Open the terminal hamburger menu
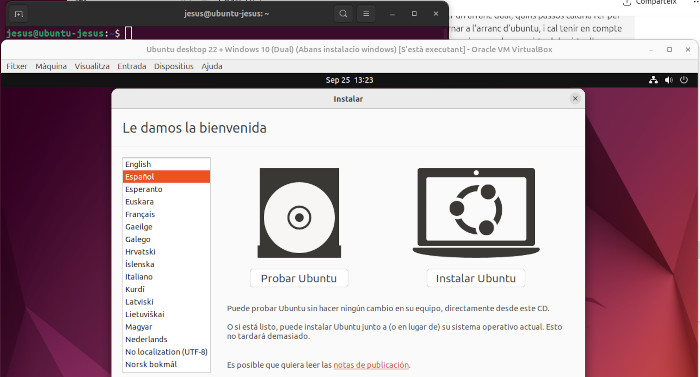The height and width of the screenshot is (377, 700). pos(366,14)
